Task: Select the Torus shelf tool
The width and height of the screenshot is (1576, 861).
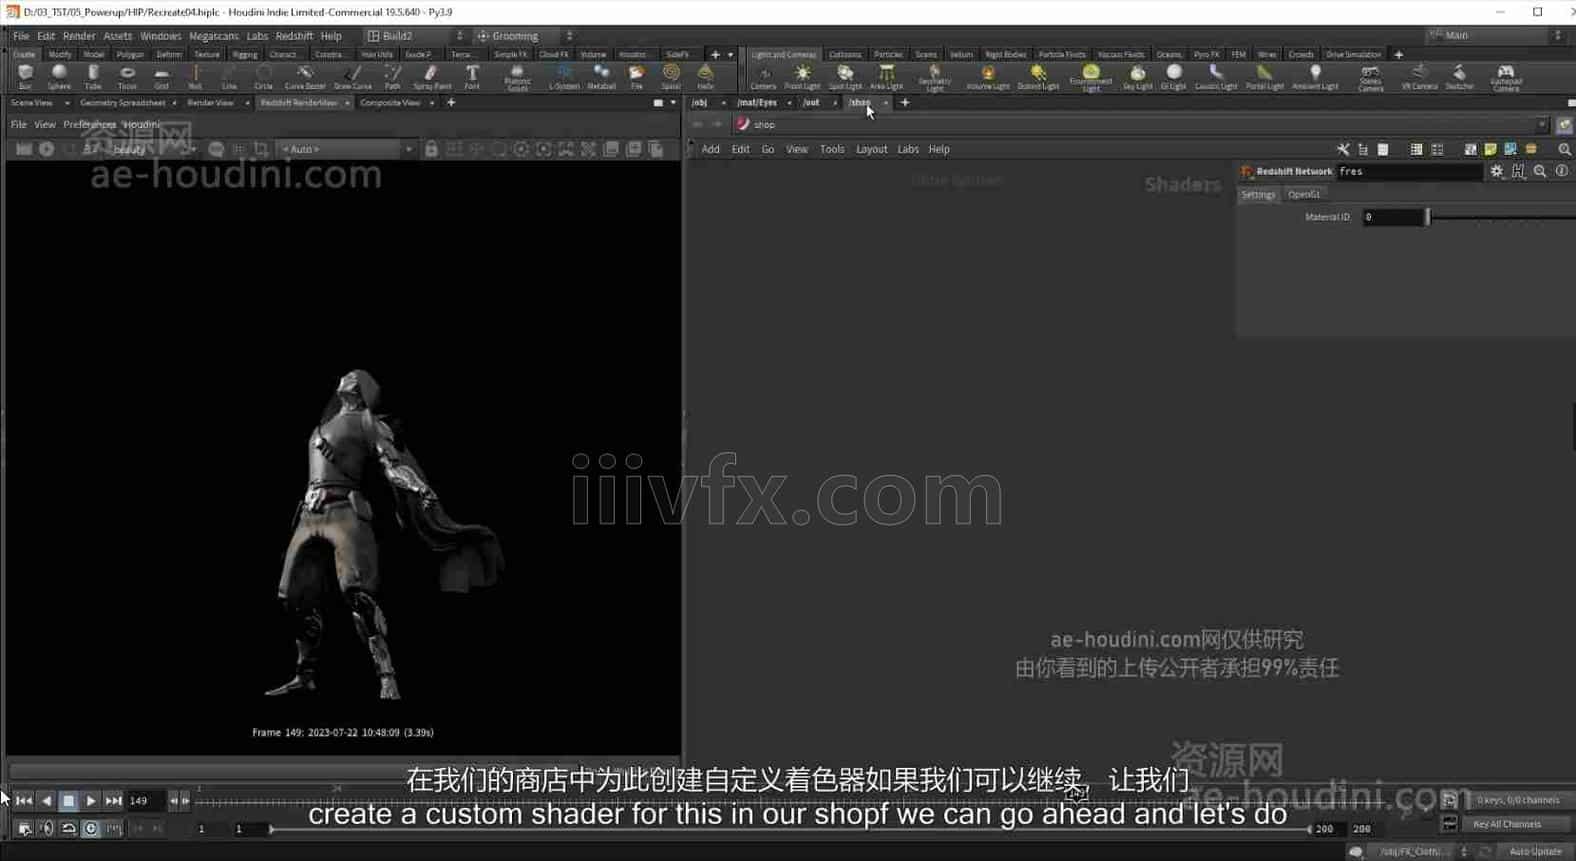Action: [x=127, y=77]
